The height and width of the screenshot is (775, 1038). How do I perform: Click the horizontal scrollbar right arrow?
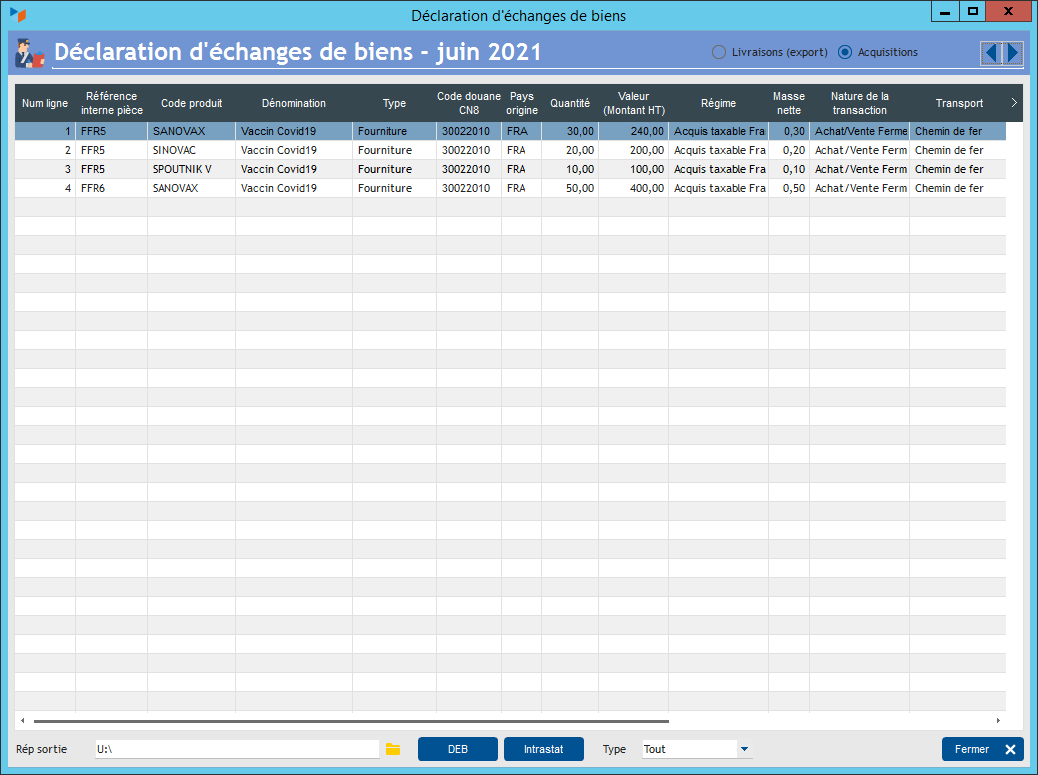(x=997, y=720)
